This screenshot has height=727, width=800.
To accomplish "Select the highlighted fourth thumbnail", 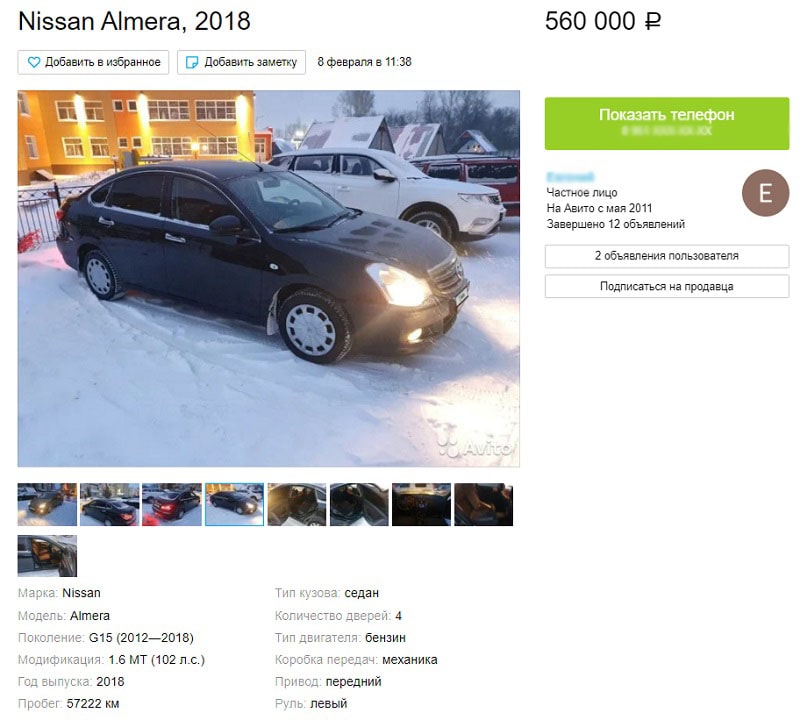I will 234,505.
